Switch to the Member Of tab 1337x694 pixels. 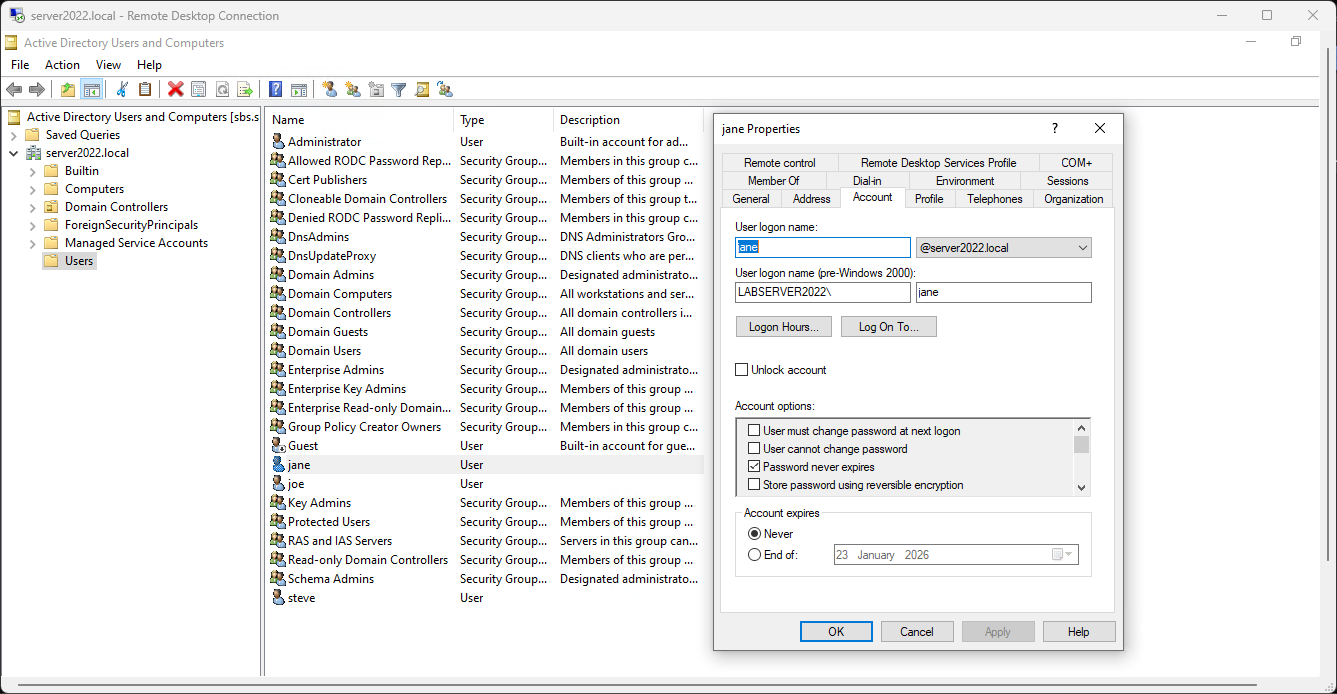click(773, 181)
